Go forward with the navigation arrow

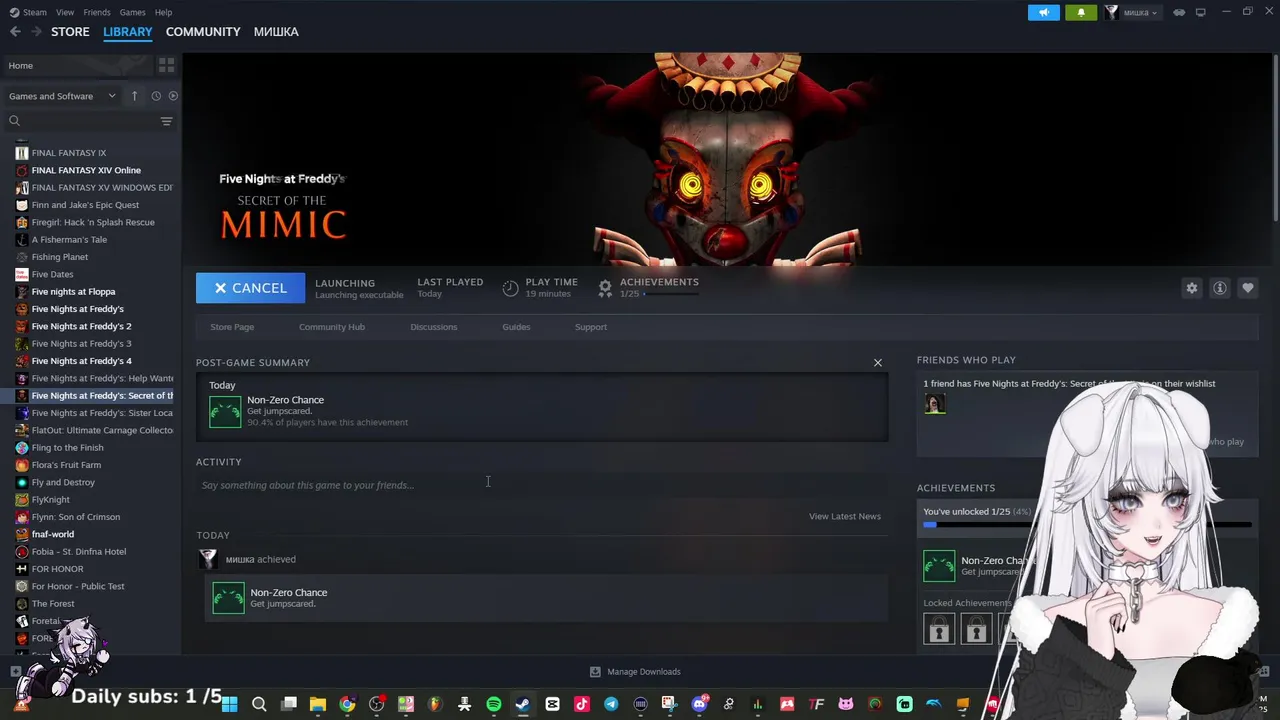[x=36, y=32]
